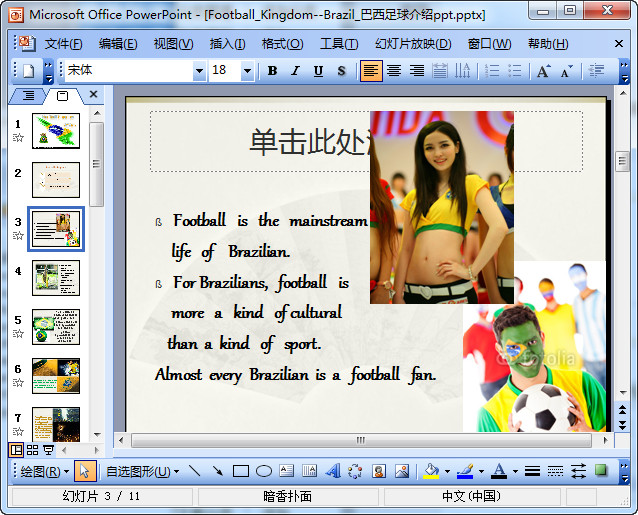Screen dimensions: 638x515
Task: Open 绘图(R) drawing menu
Action: coord(44,471)
